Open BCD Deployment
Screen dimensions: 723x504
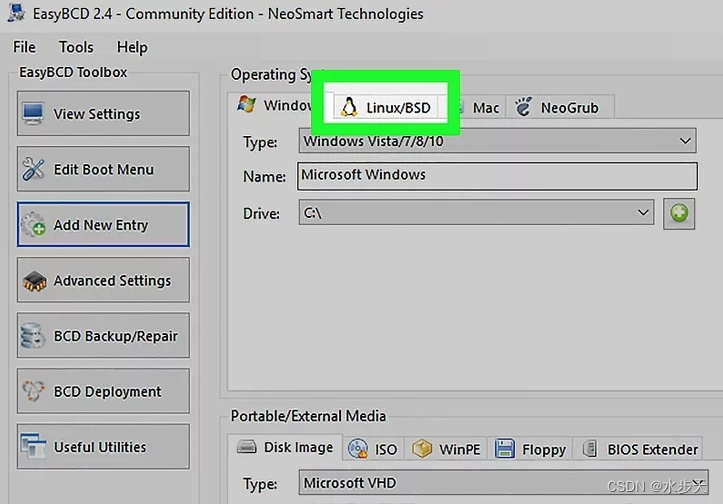click(x=103, y=391)
